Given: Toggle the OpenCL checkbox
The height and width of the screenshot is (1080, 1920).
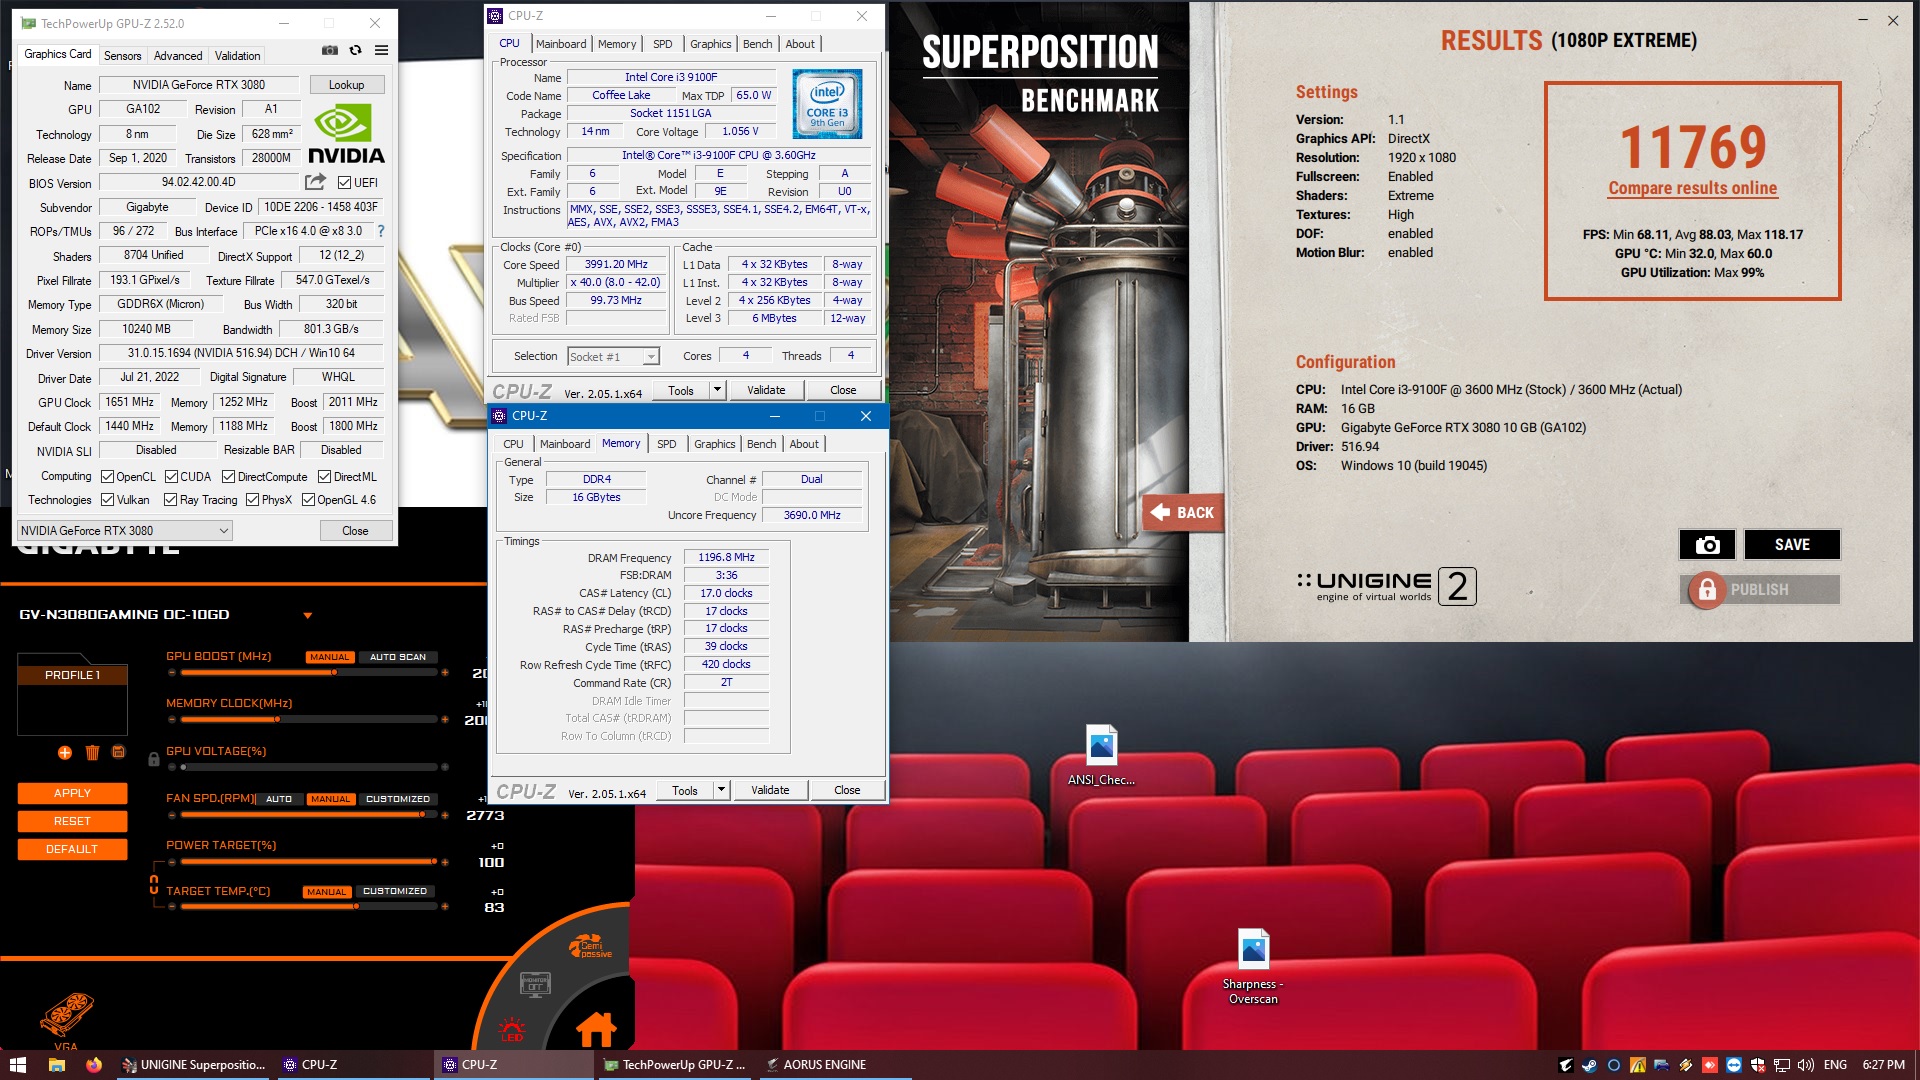Looking at the screenshot, I should [x=108, y=477].
